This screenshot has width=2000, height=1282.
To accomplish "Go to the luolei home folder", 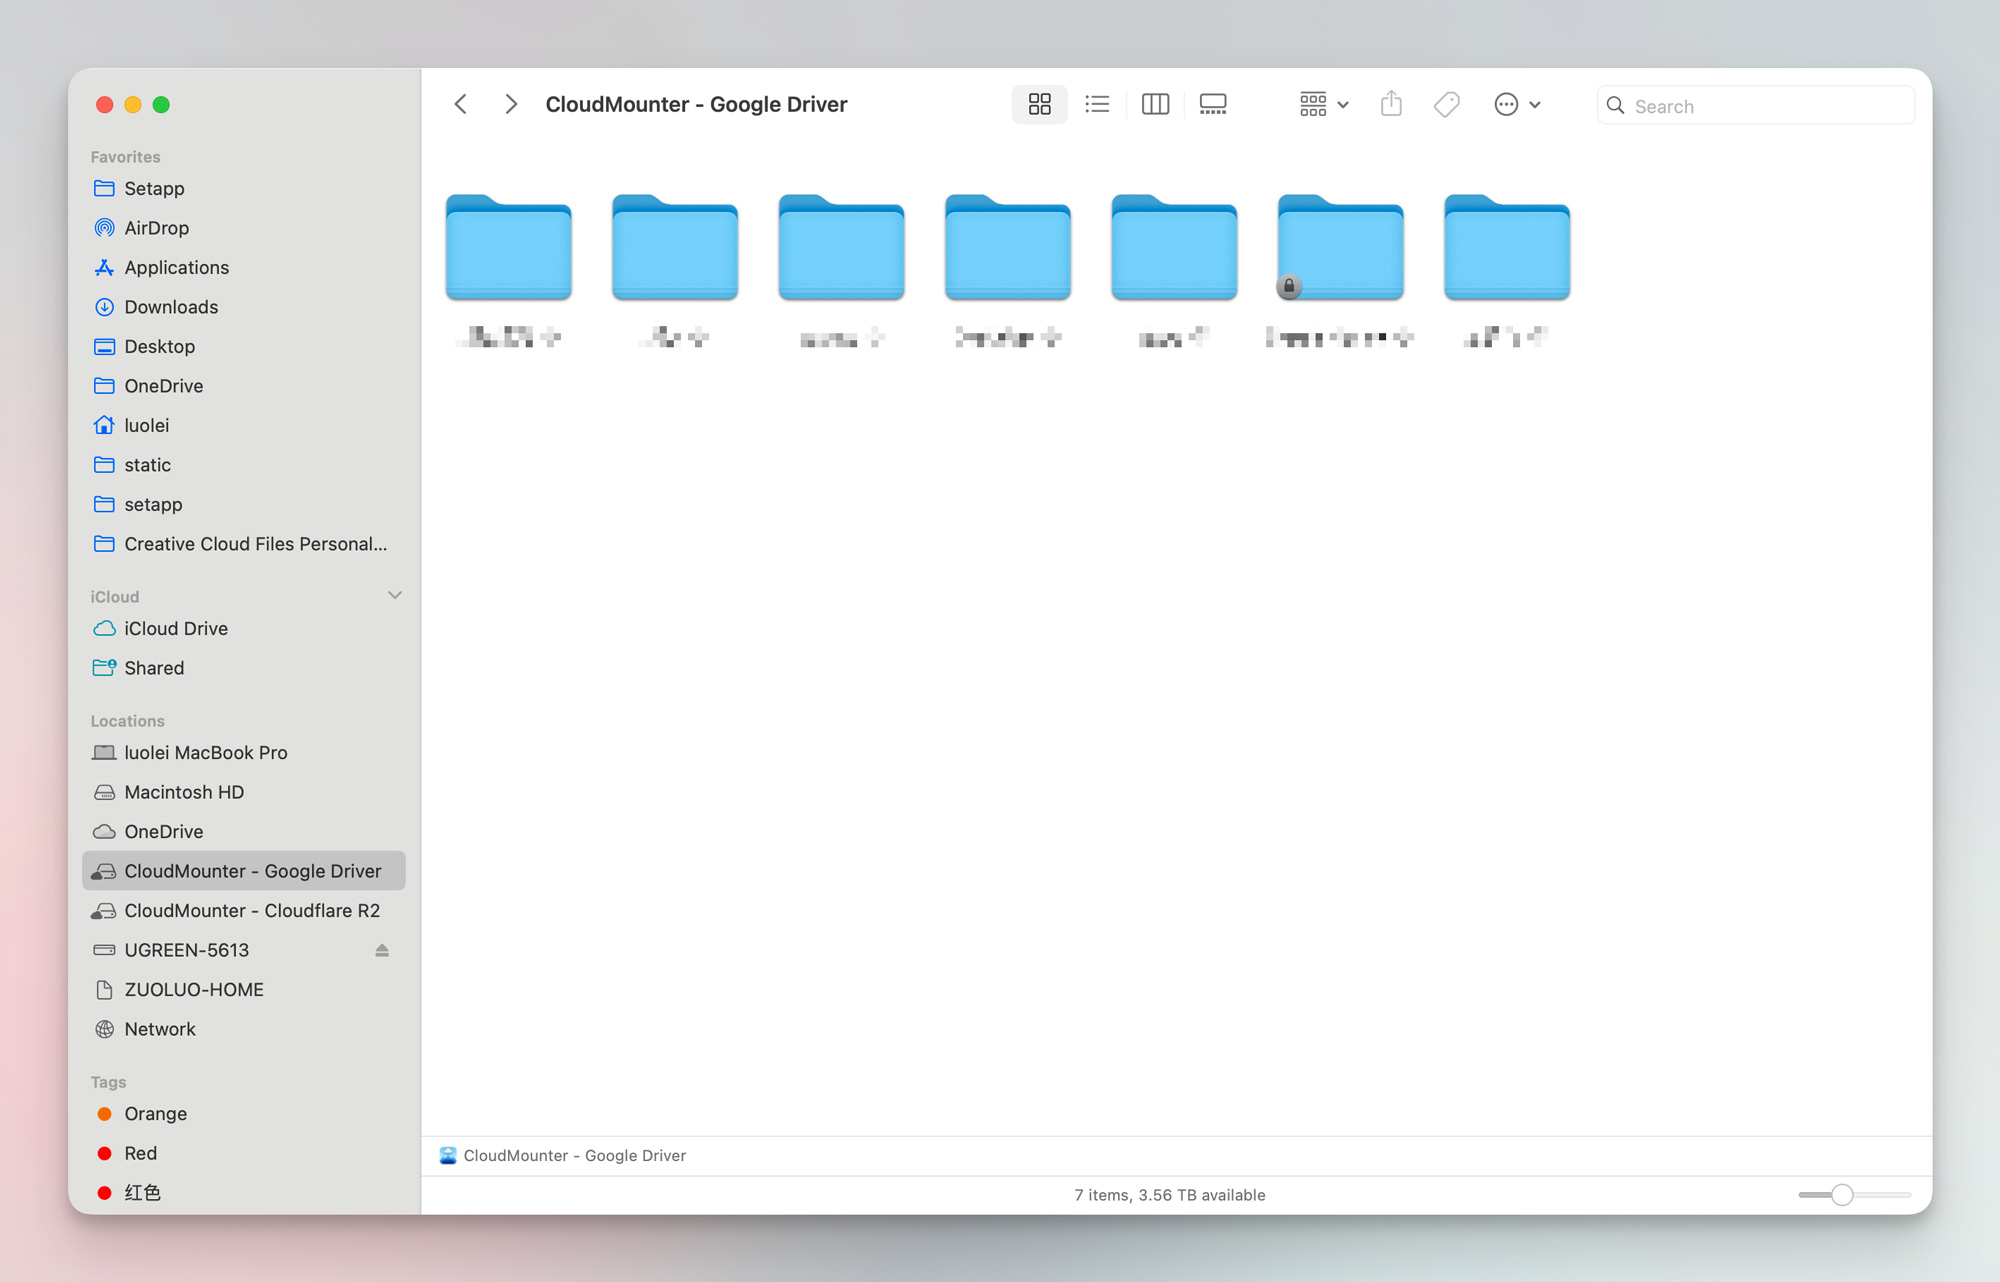I will pos(244,425).
